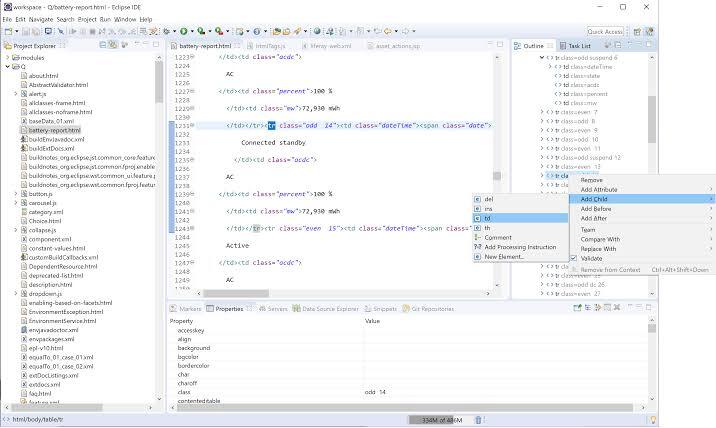Viewport: 716px width, 428px height.
Task: Click the Task List tab icon
Action: pyautogui.click(x=563, y=46)
